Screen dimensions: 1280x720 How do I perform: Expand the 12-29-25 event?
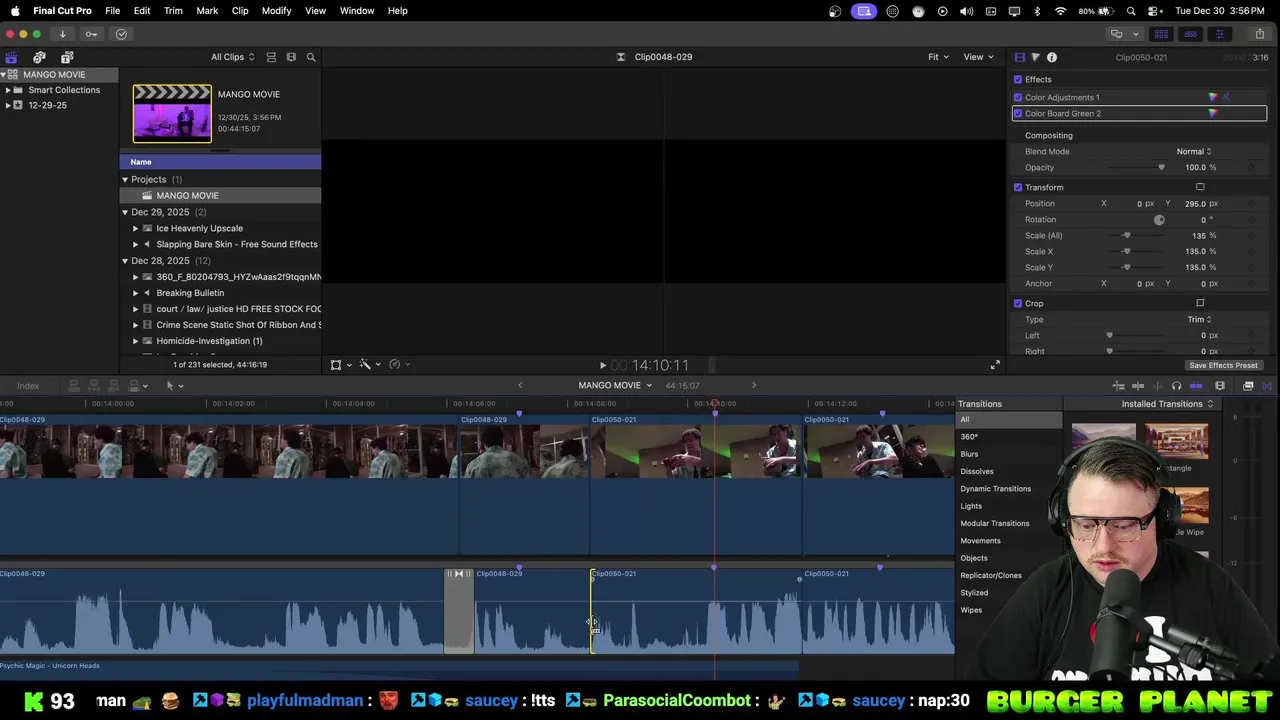[8, 105]
